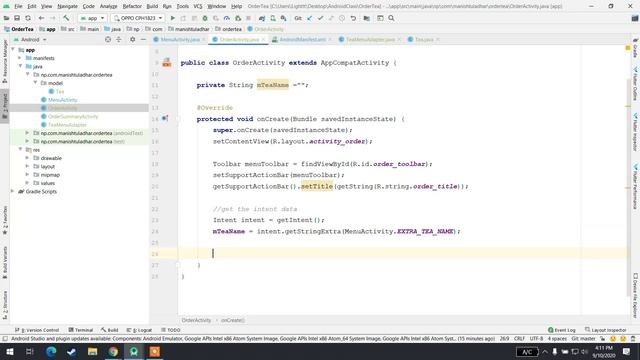The height and width of the screenshot is (360, 640).
Task: Click the Search Everywhere magnifier icon
Action: click(x=391, y=18)
